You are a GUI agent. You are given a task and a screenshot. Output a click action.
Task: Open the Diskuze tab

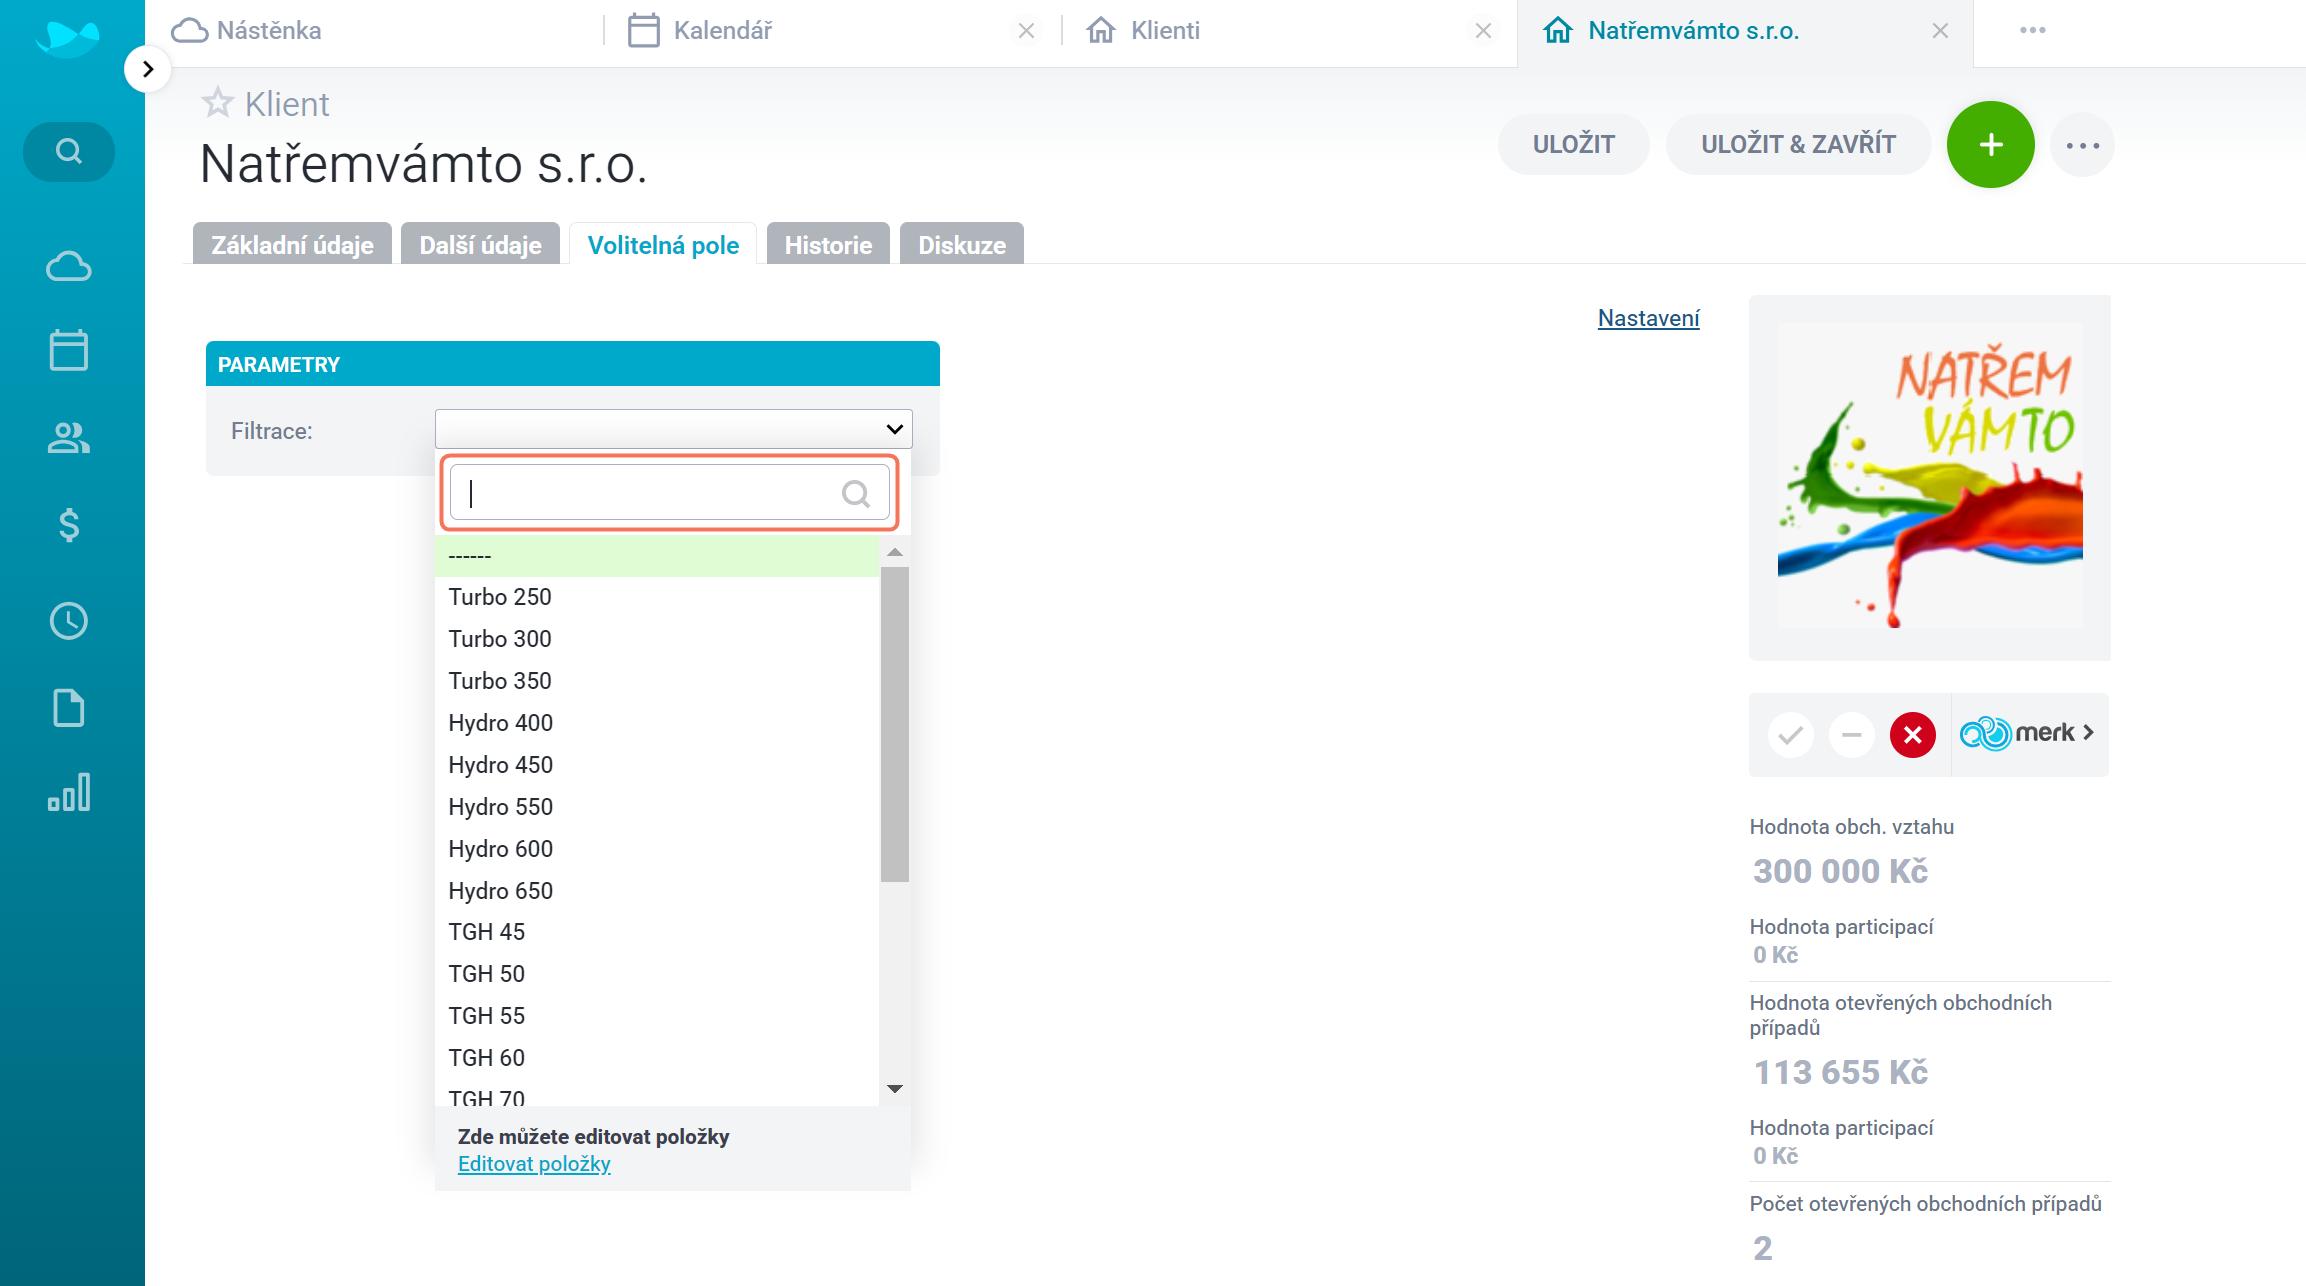pyautogui.click(x=962, y=245)
